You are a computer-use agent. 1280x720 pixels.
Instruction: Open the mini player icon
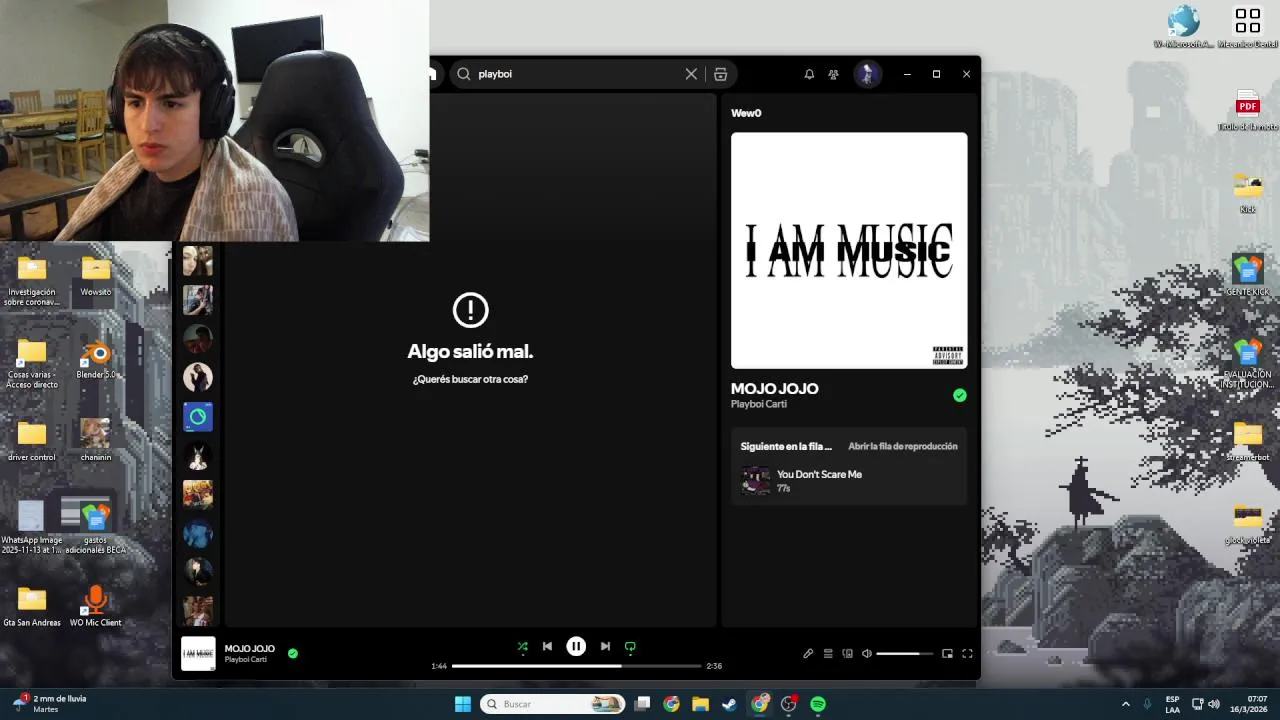click(947, 654)
